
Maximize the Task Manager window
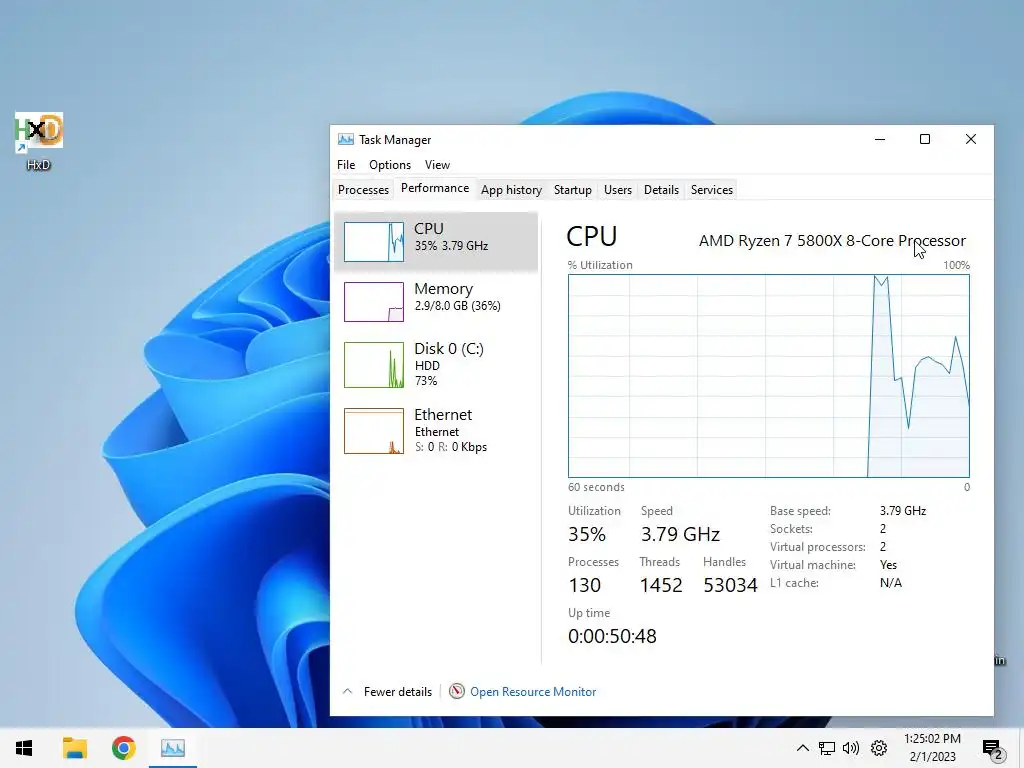(925, 139)
